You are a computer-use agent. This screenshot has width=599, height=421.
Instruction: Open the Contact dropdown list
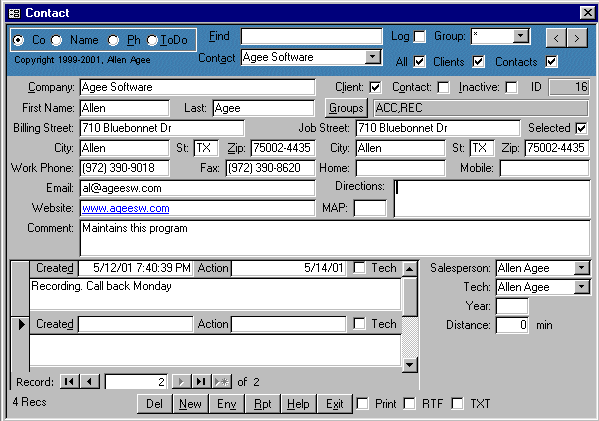pos(372,57)
